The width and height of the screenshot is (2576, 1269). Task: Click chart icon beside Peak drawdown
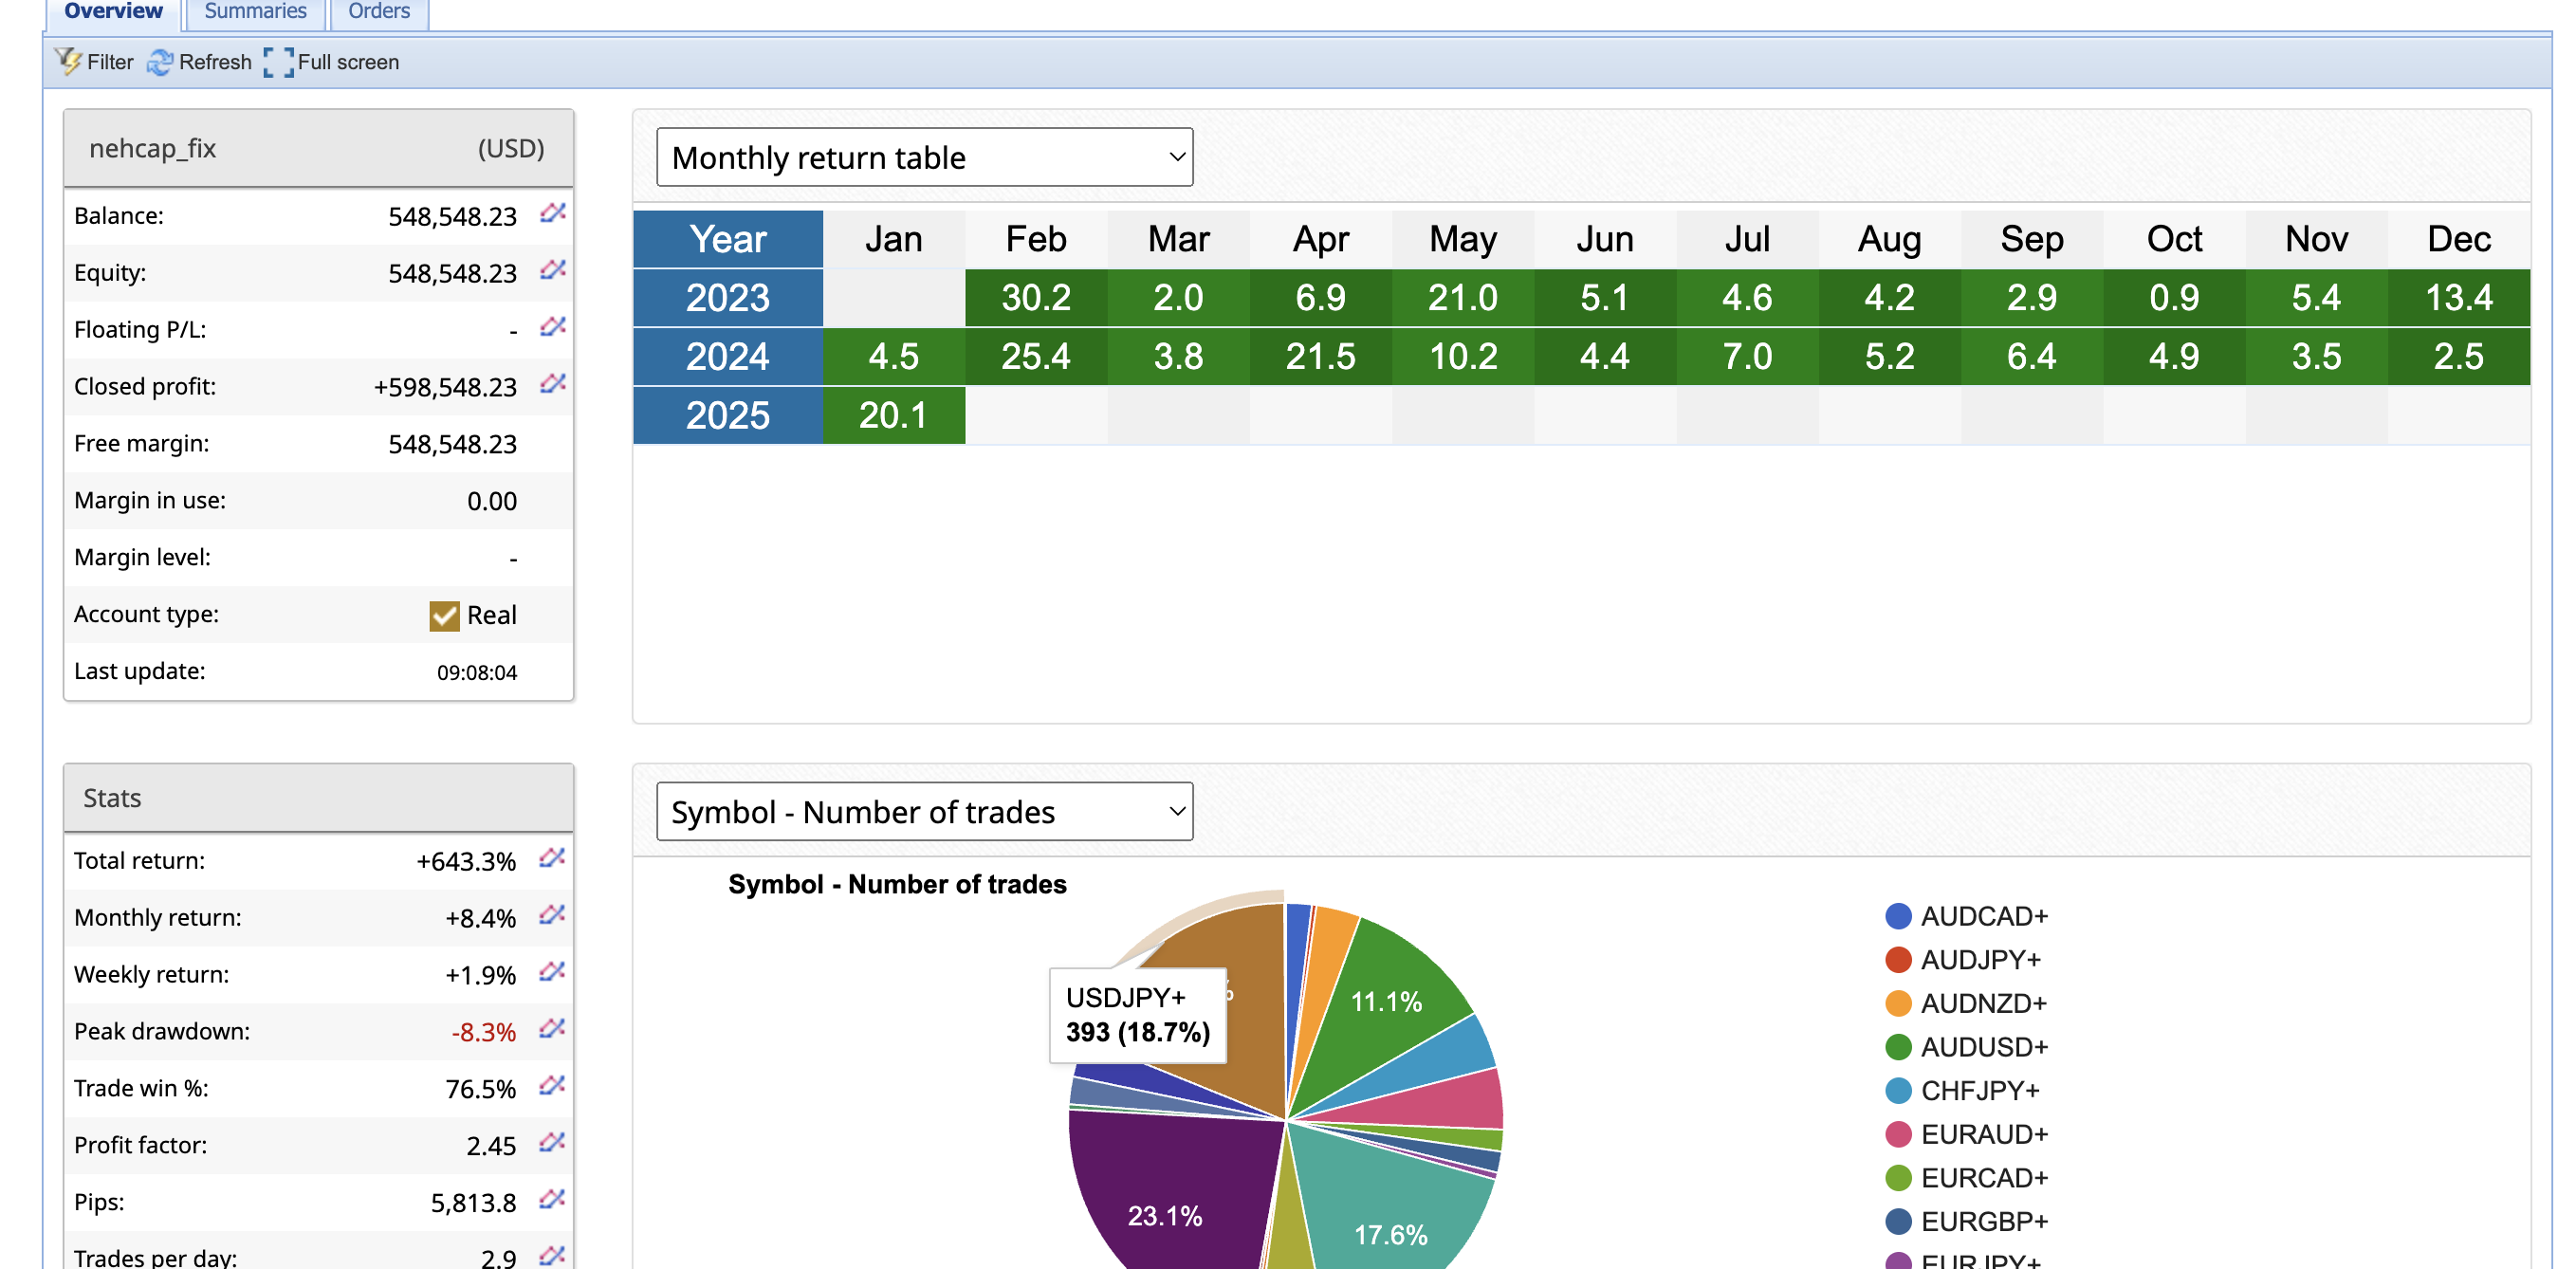(x=552, y=1029)
